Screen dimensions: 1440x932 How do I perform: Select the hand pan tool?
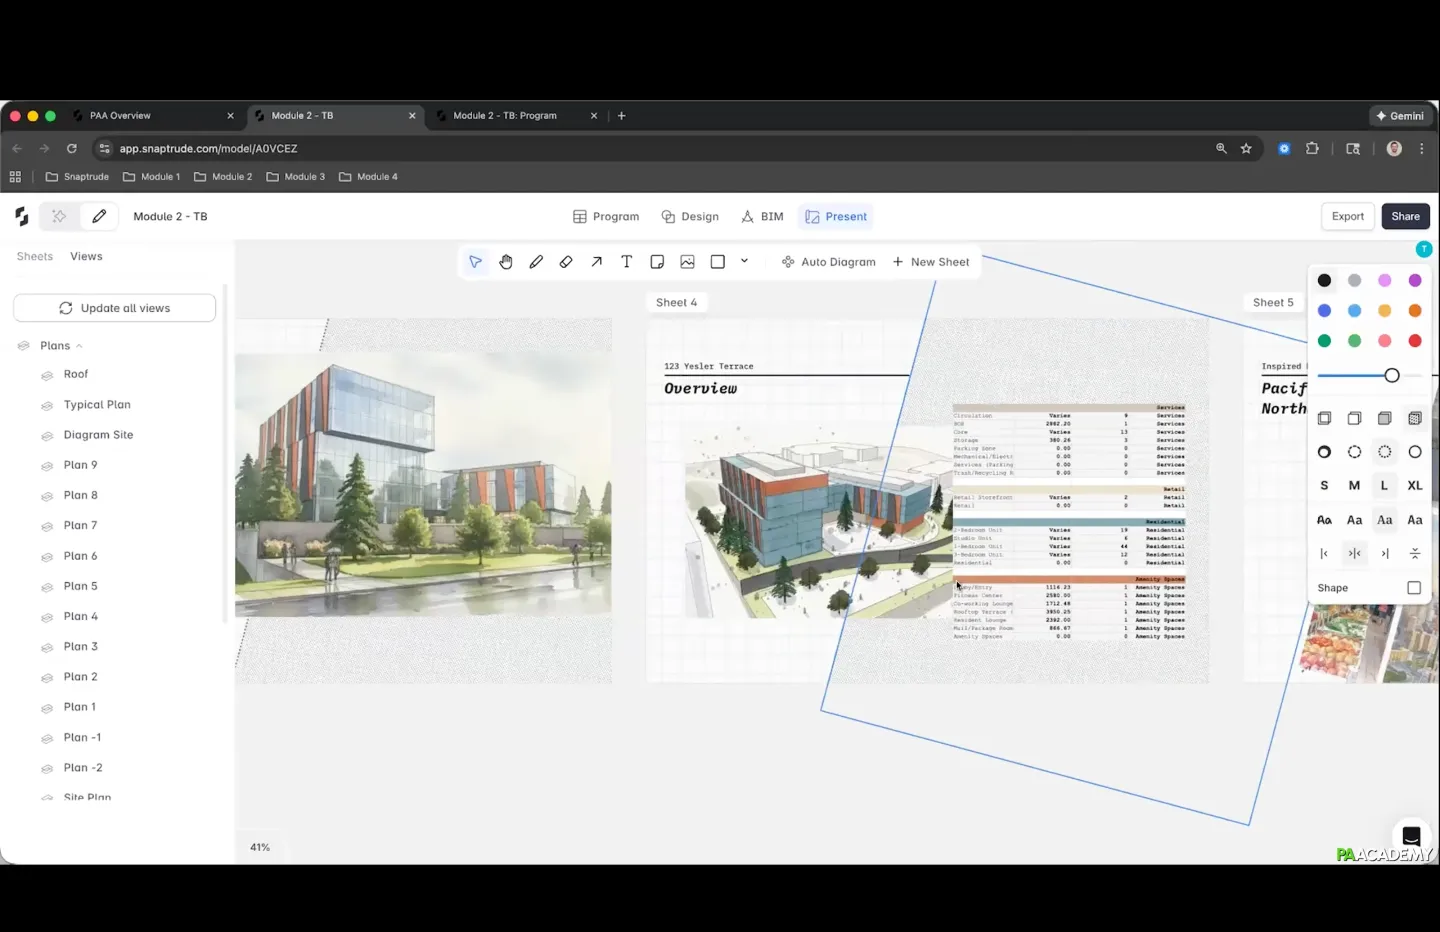506,262
